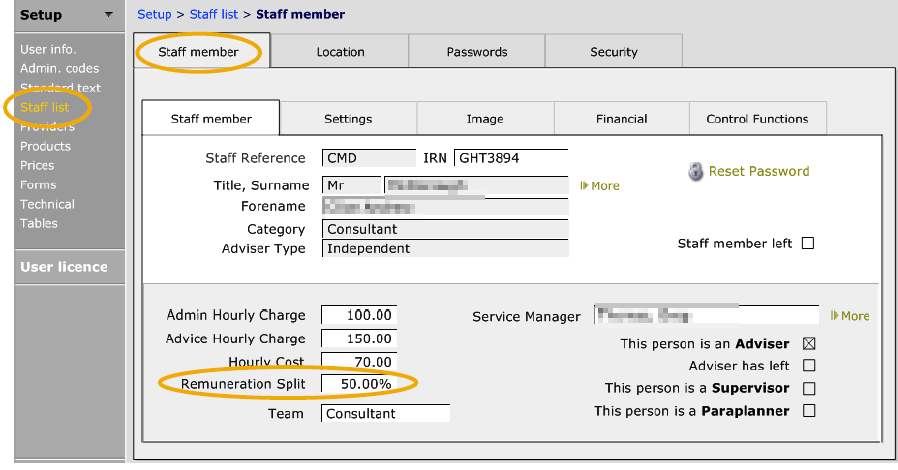The image size is (898, 470).
Task: Click the Adviser Type Independent field
Action: pyautogui.click(x=445, y=248)
